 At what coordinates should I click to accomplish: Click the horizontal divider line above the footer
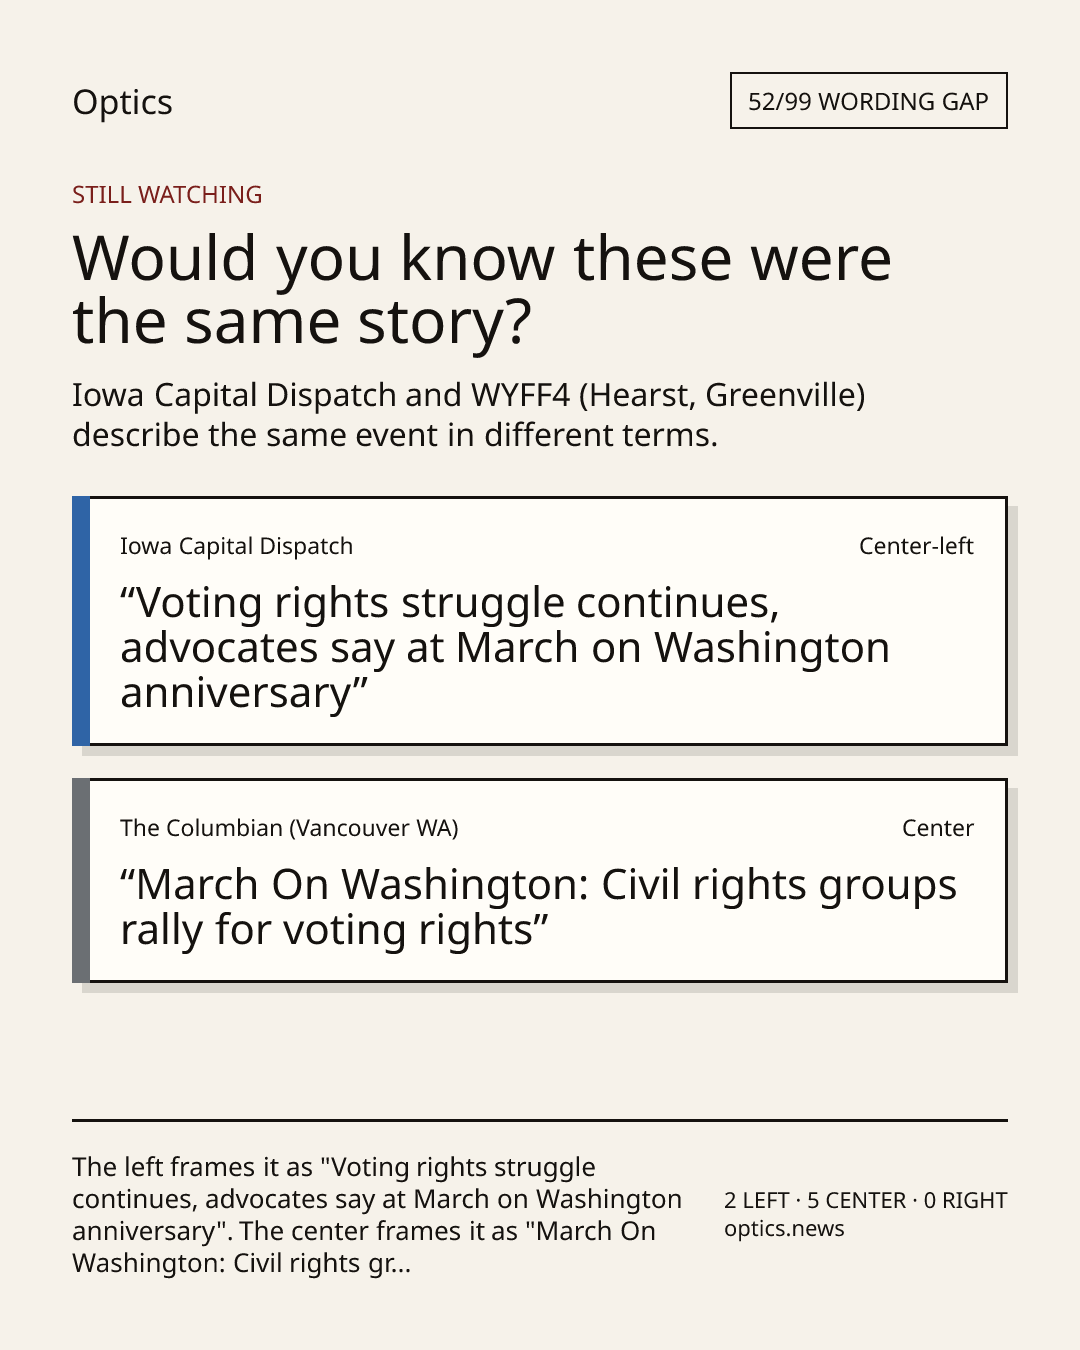click(x=540, y=1120)
